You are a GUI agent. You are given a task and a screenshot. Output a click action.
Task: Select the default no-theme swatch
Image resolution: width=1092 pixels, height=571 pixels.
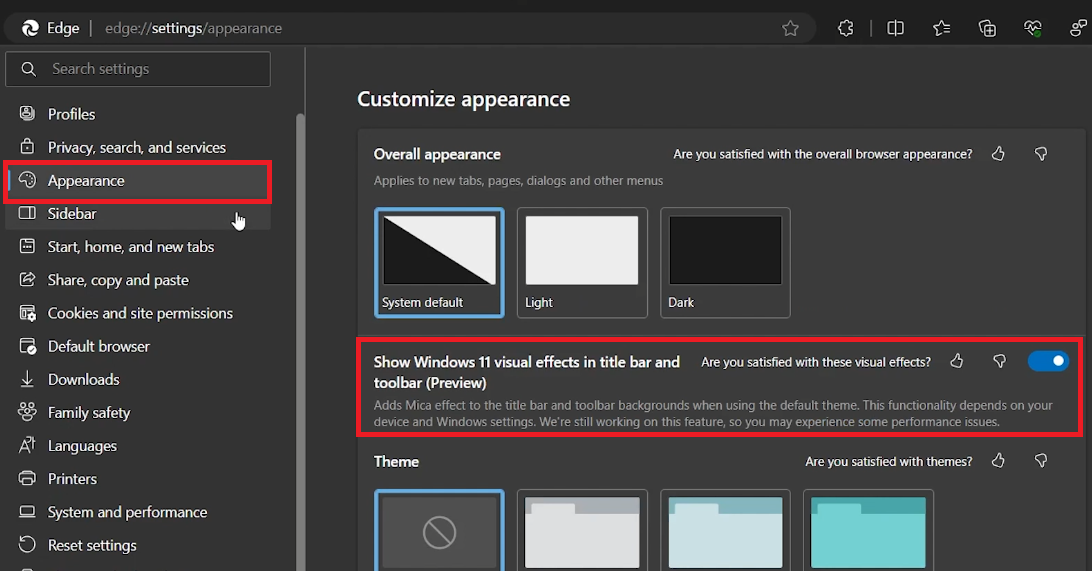439,531
